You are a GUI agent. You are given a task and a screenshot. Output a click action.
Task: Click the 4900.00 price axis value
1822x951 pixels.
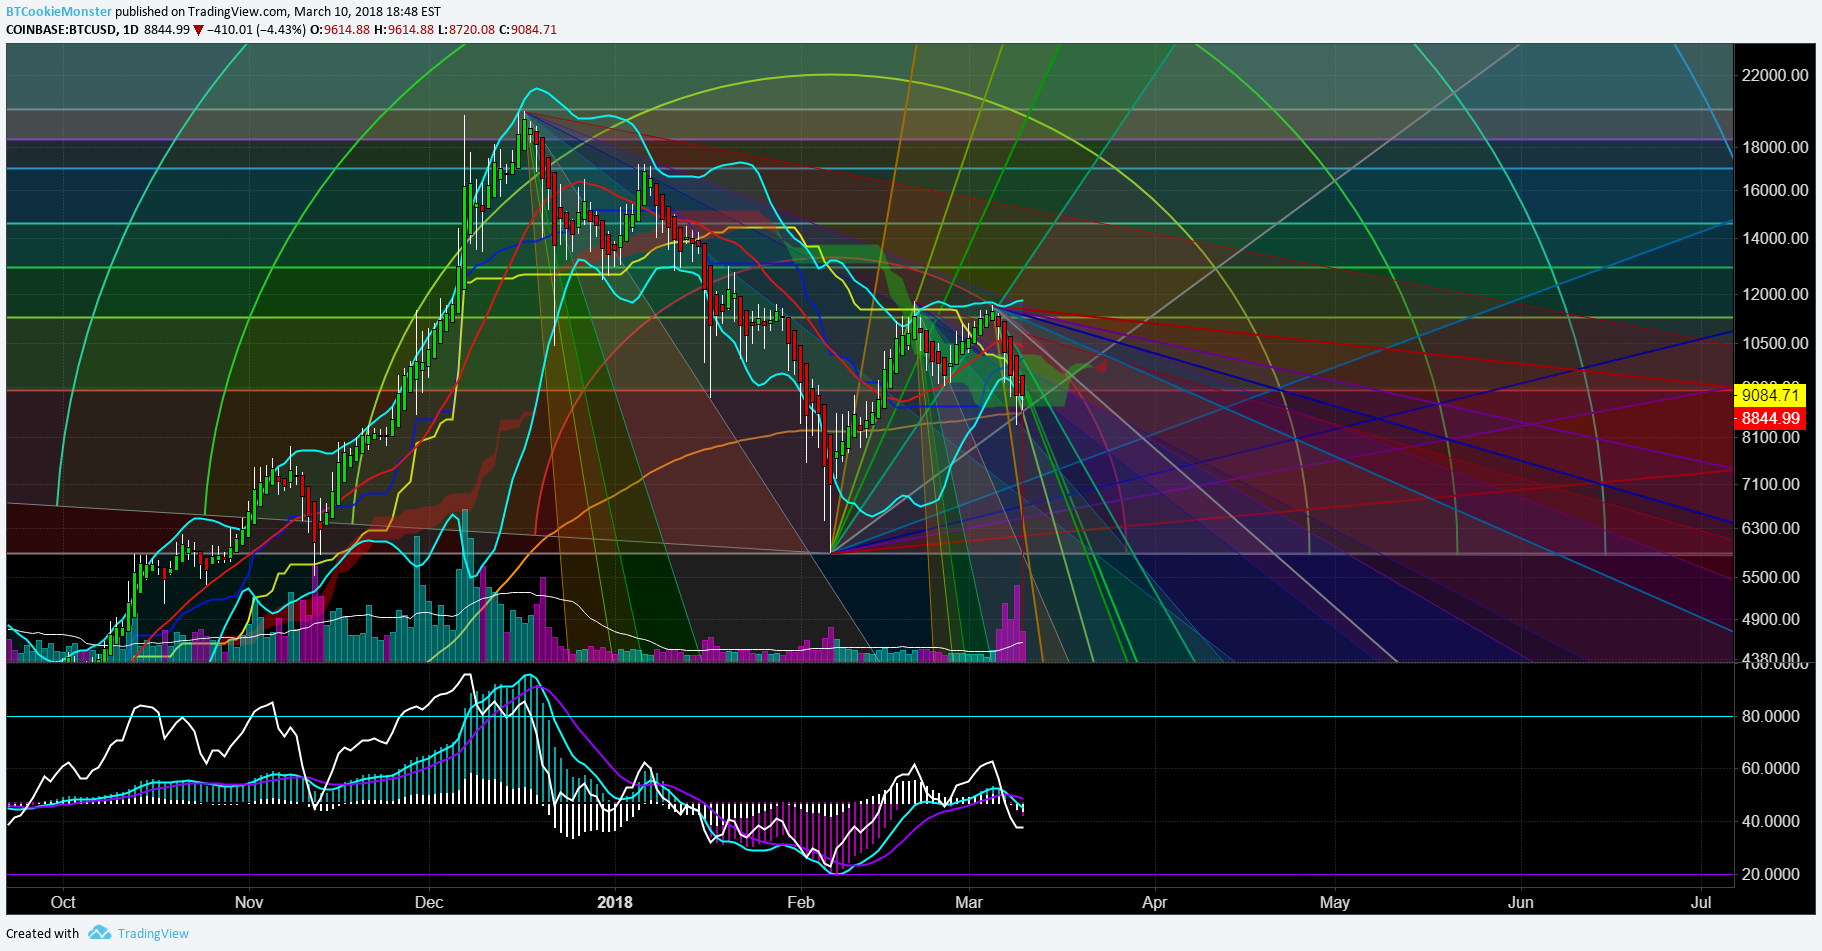point(1770,619)
